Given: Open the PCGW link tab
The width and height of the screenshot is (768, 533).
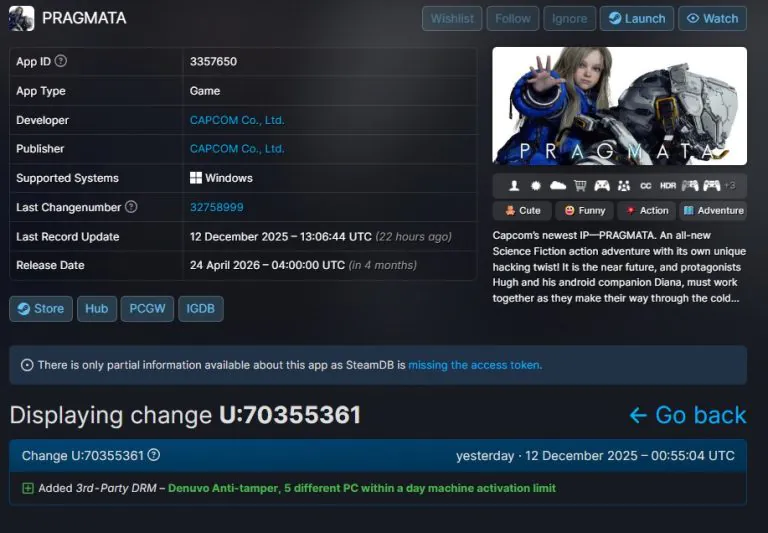Looking at the screenshot, I should pyautogui.click(x=148, y=309).
